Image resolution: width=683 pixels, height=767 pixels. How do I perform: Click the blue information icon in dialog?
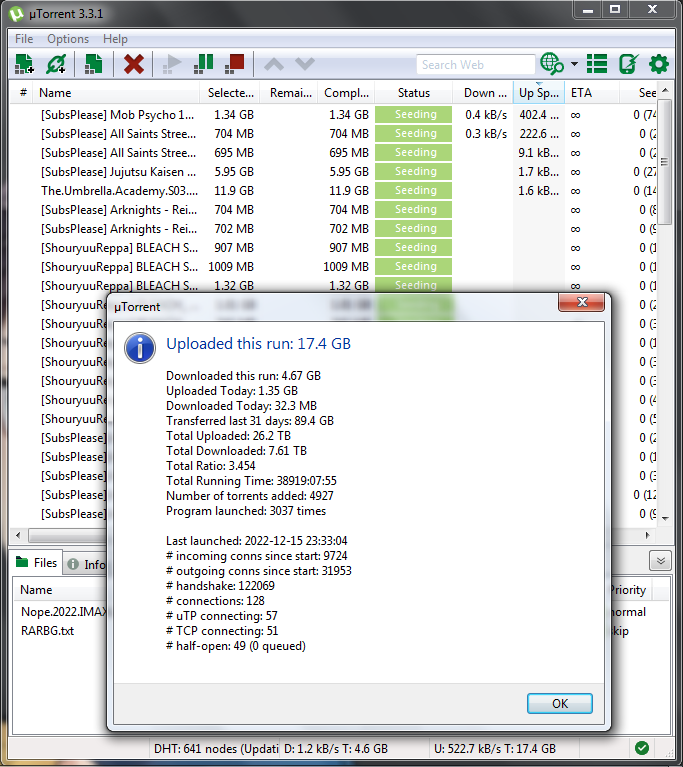140,348
